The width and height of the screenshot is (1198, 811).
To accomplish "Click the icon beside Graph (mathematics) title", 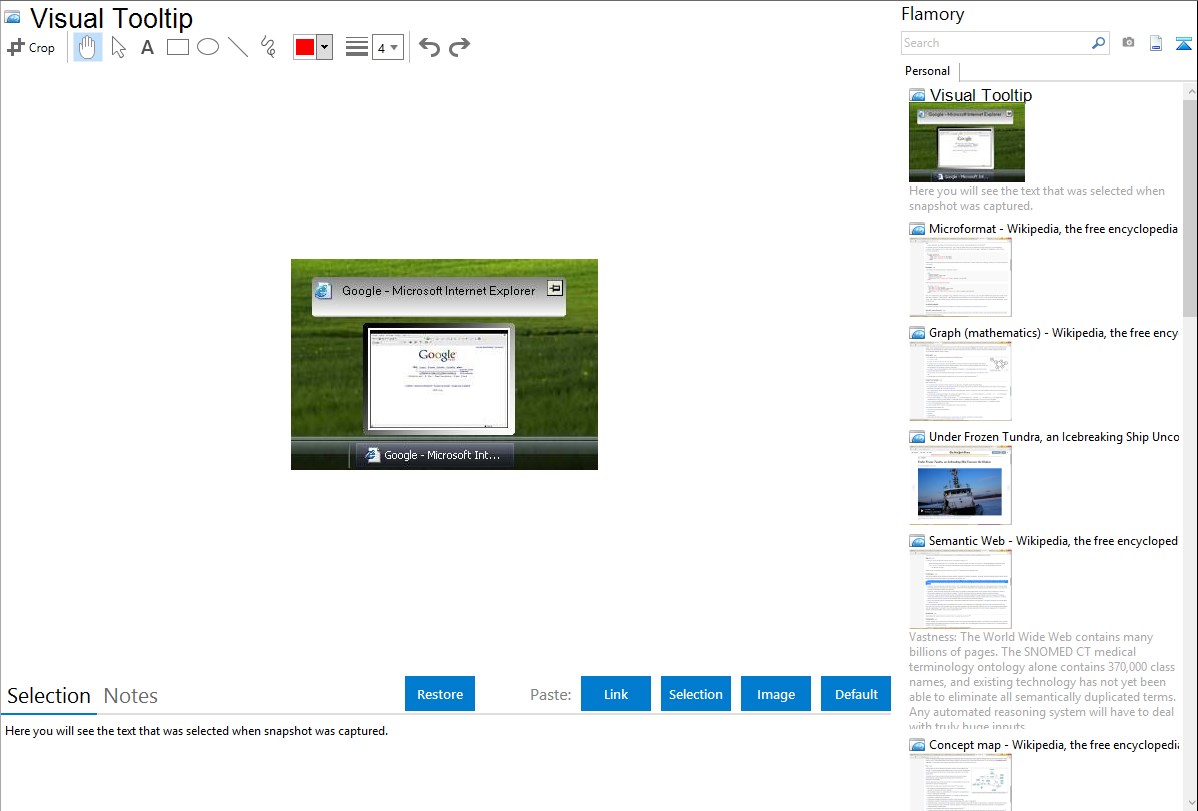I will tap(918, 333).
